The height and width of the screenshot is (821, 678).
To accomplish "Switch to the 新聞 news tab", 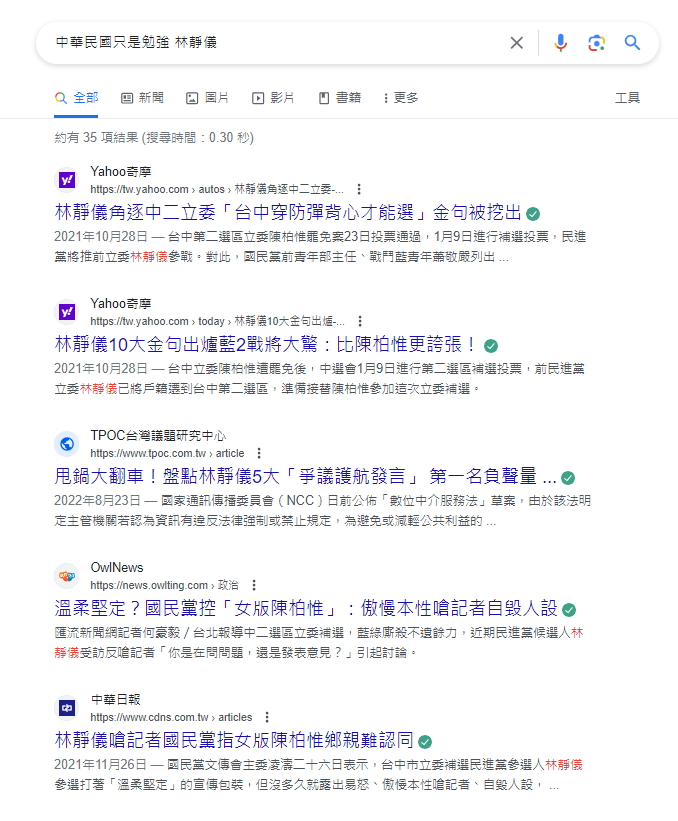I will [142, 98].
